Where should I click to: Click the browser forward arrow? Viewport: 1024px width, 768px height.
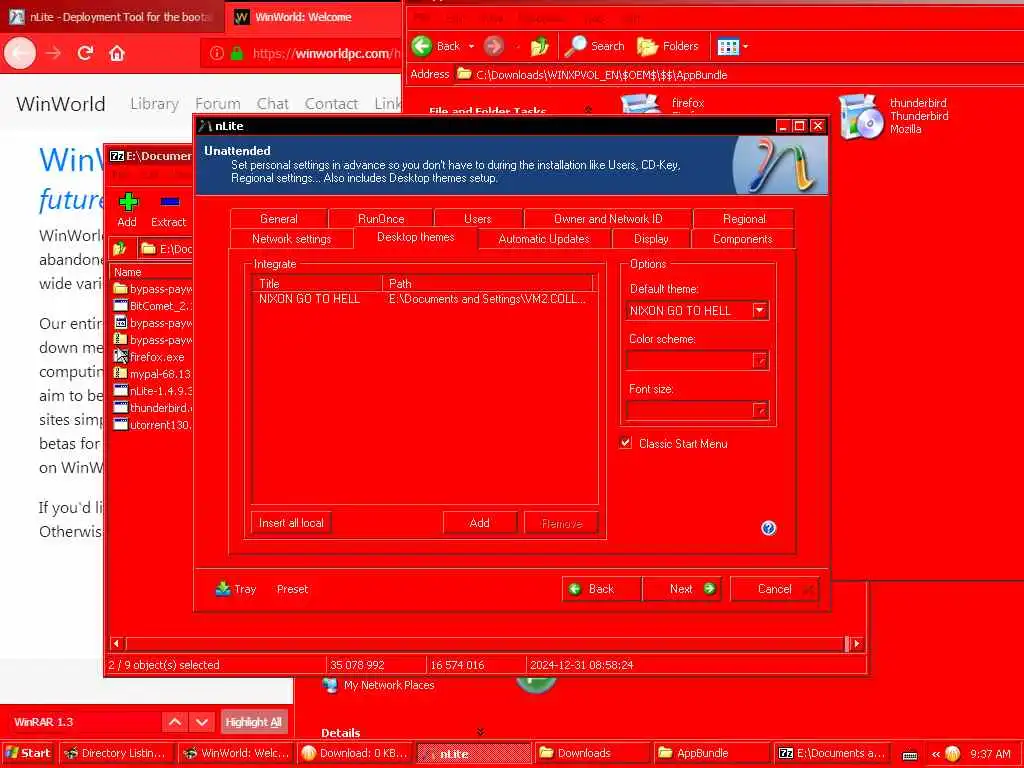[54, 53]
